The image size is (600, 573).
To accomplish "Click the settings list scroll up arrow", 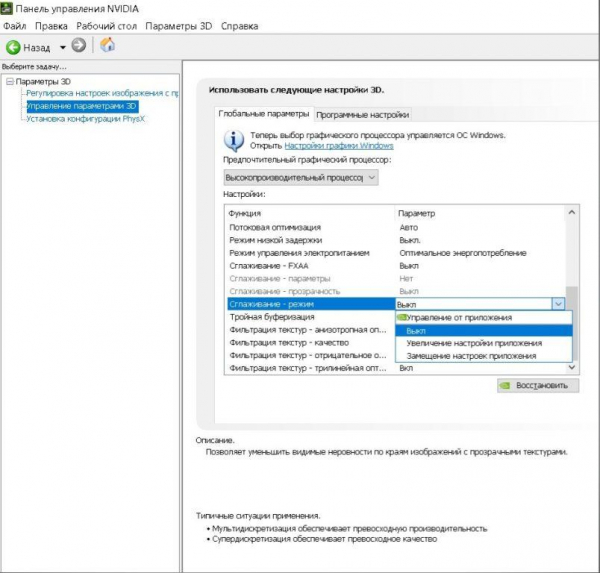I will (x=572, y=212).
